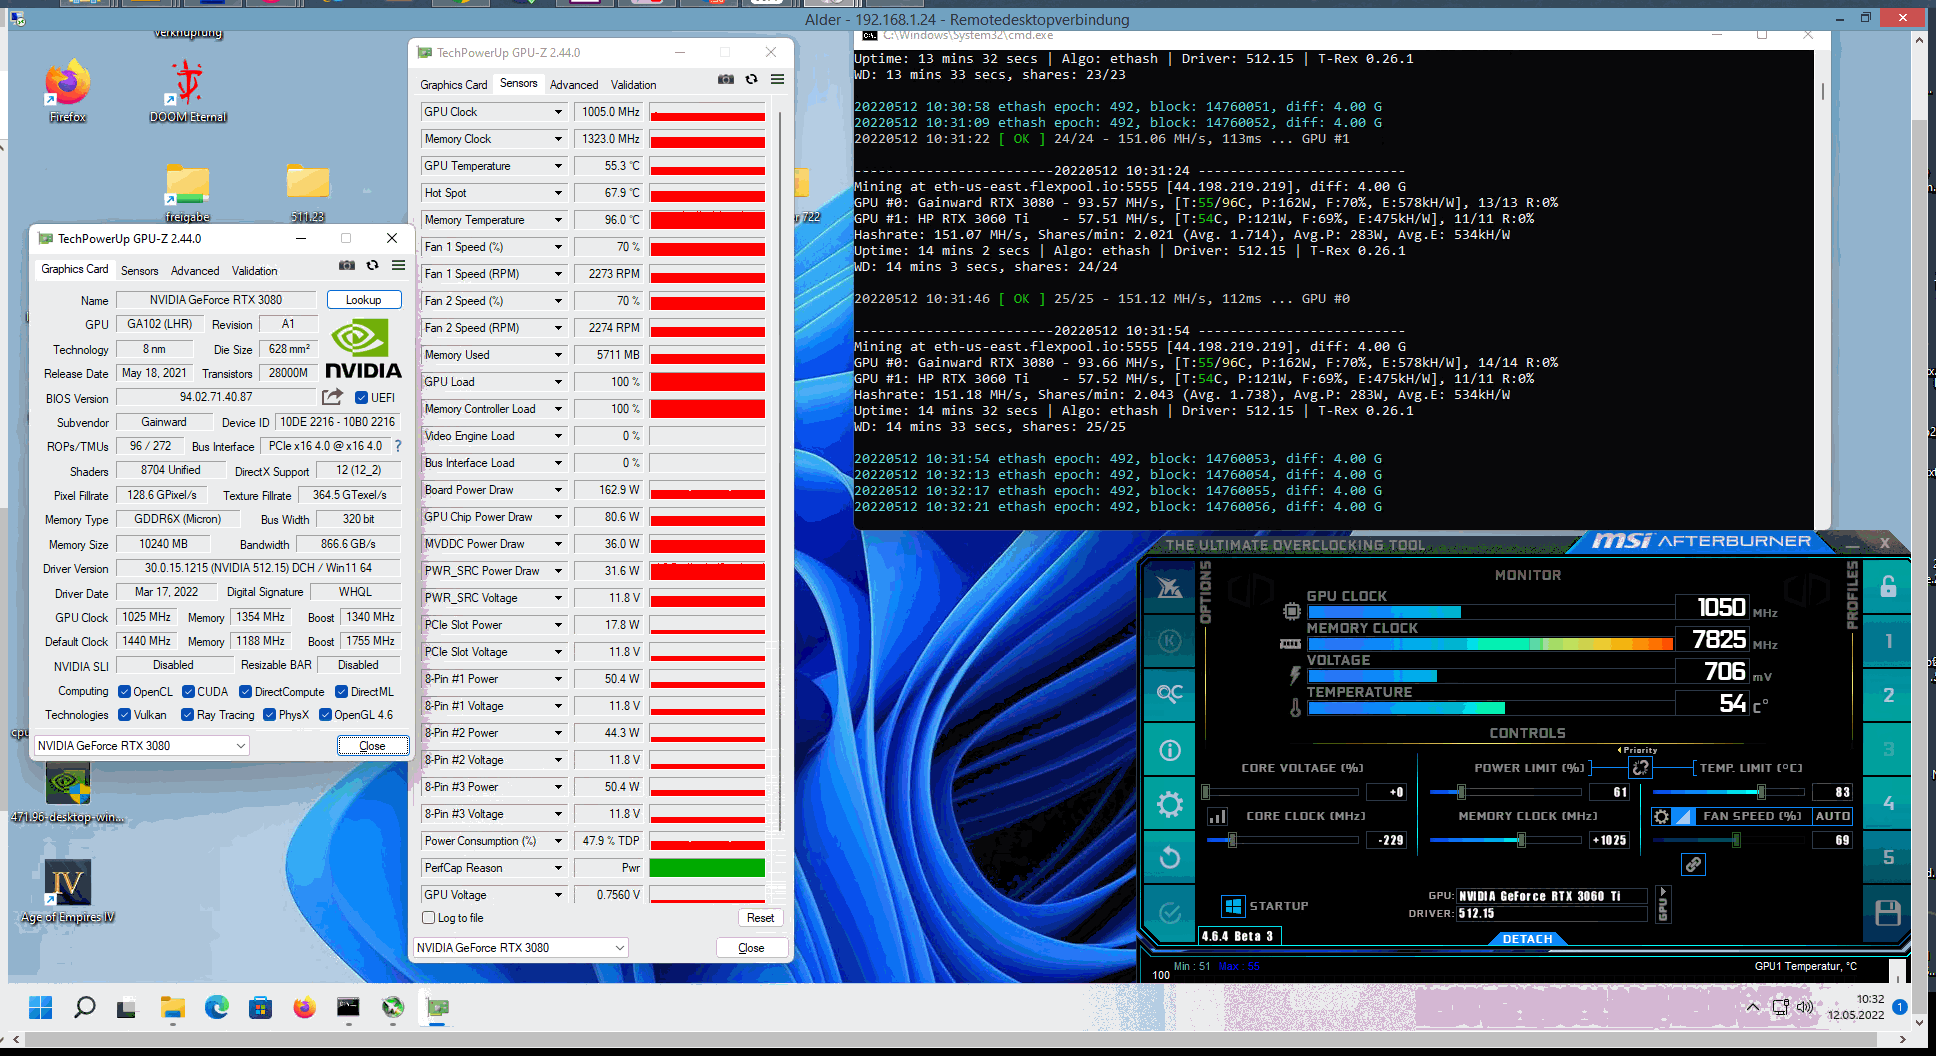Expand the Hot Spot sensor dropdown
Screen dimensions: 1936x1056
558,193
